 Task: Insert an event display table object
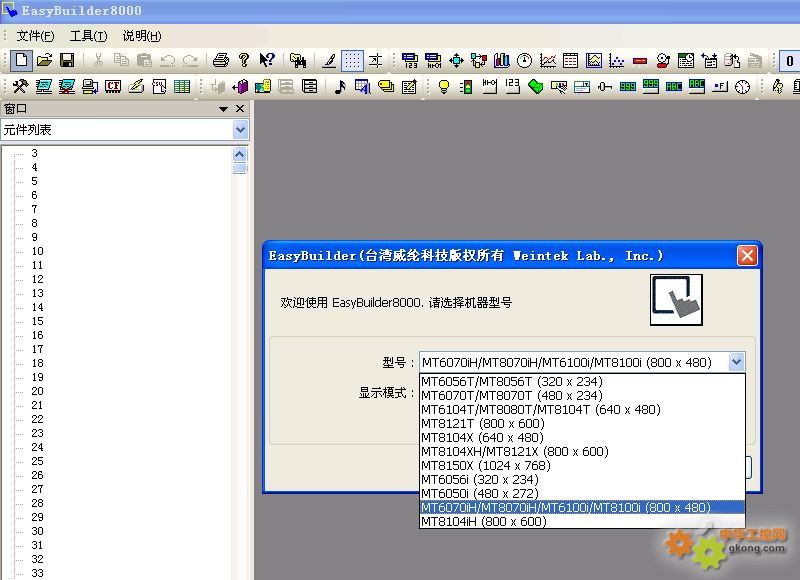(686, 61)
